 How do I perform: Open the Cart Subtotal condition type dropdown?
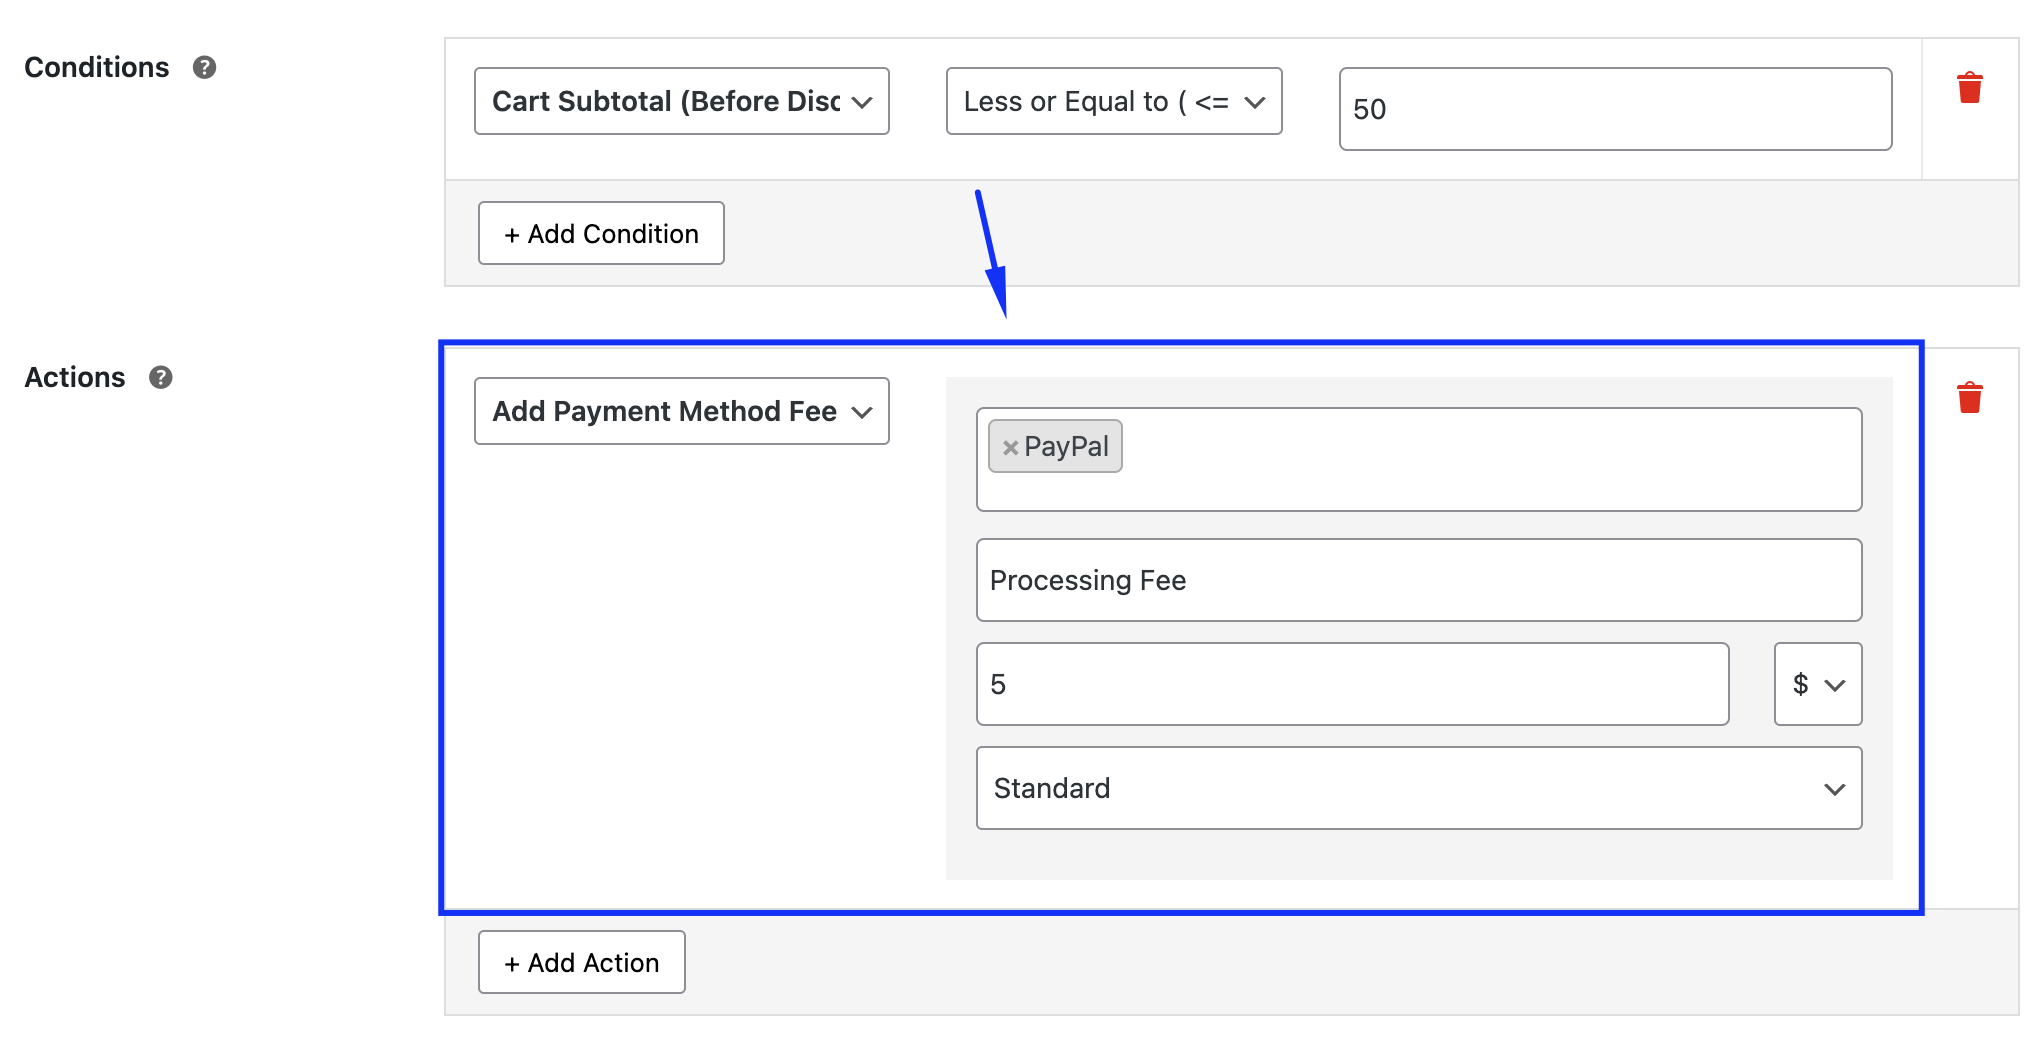pyautogui.click(x=682, y=101)
